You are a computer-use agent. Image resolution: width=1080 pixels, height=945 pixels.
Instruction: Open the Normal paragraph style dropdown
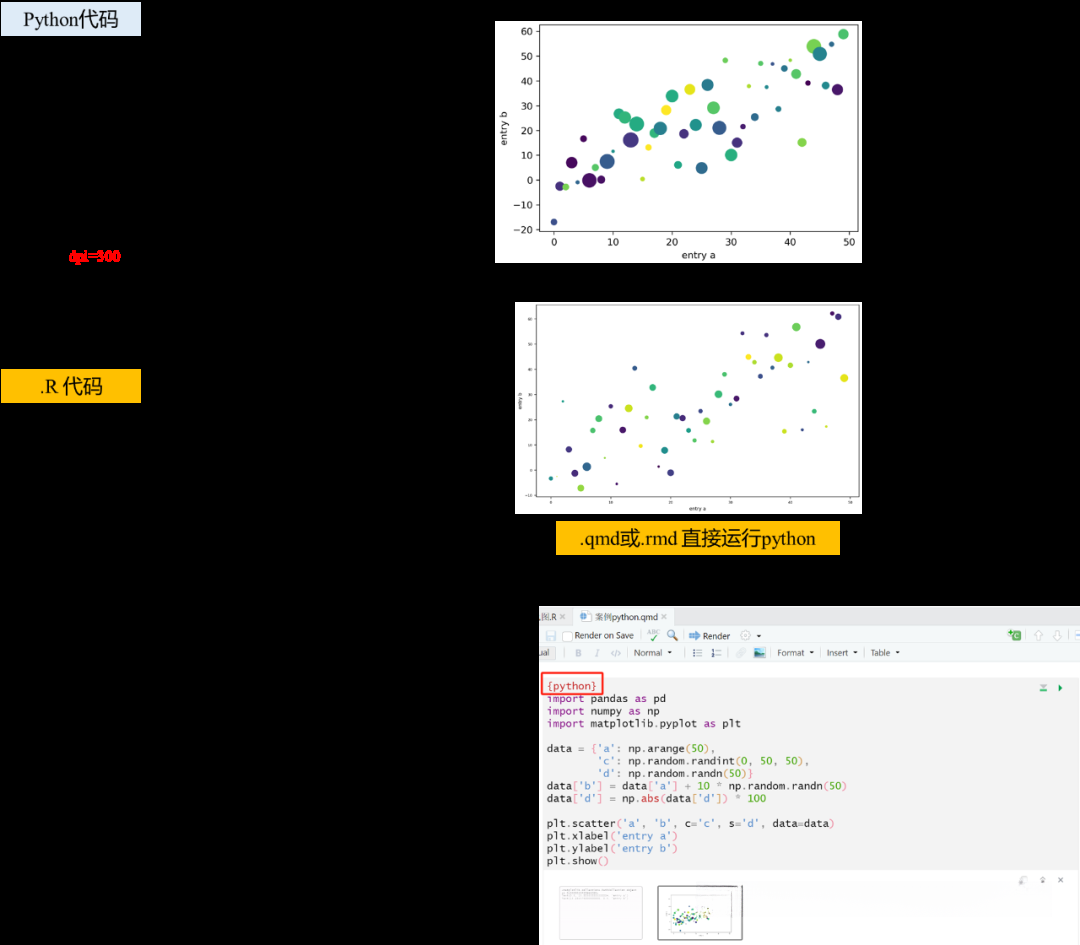pyautogui.click(x=652, y=653)
